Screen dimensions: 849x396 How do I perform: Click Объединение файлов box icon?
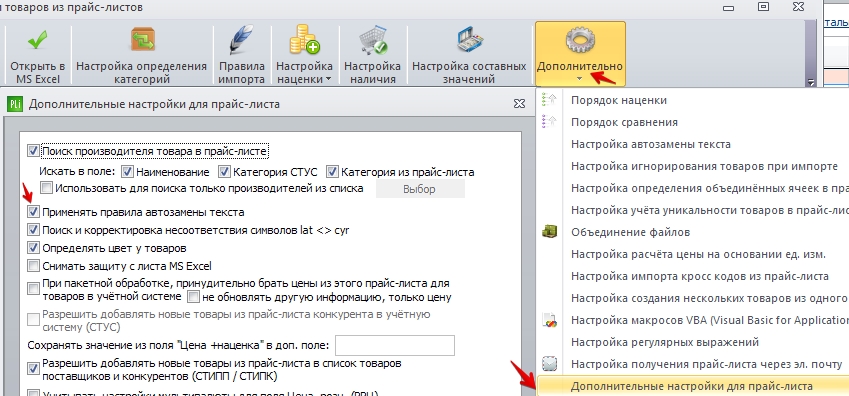549,232
